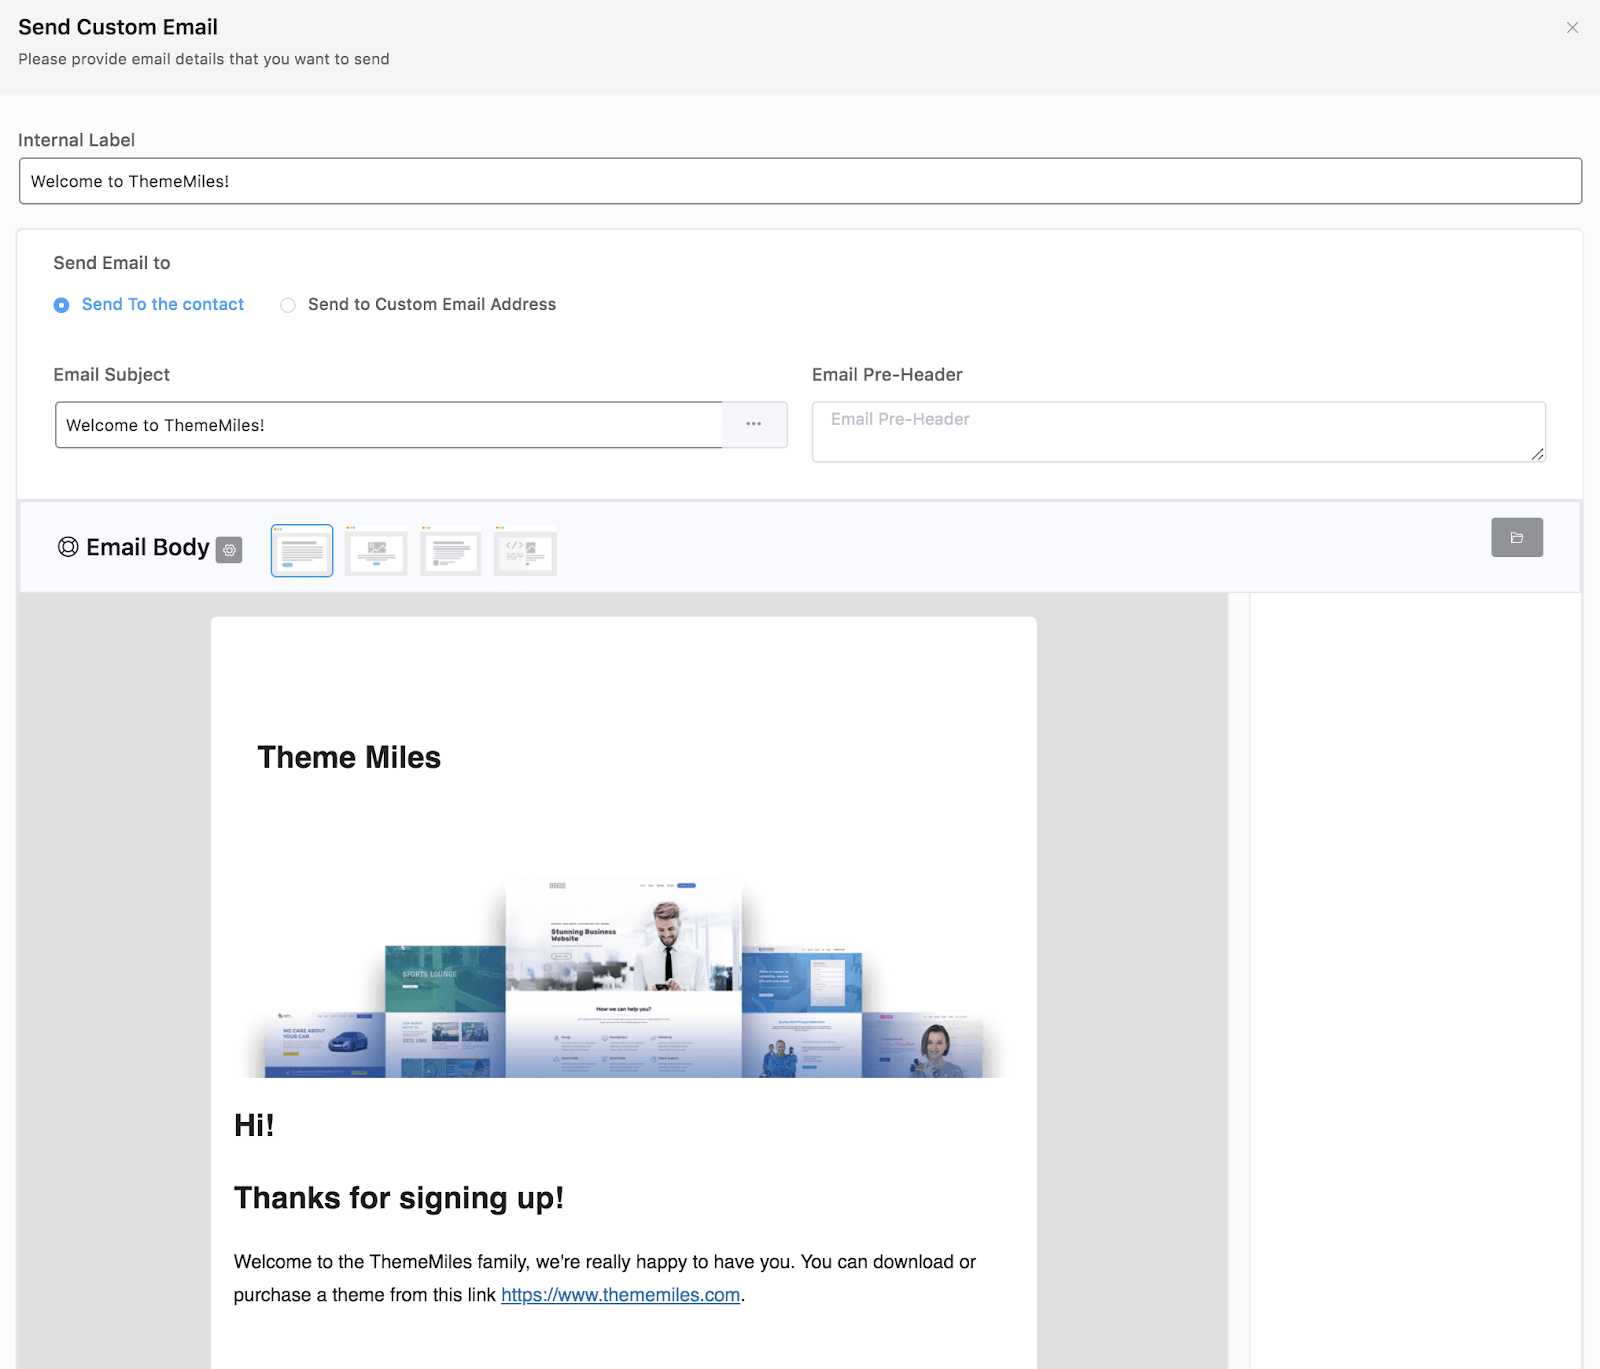Open the subject merge-codes ellipsis button

[x=754, y=425]
